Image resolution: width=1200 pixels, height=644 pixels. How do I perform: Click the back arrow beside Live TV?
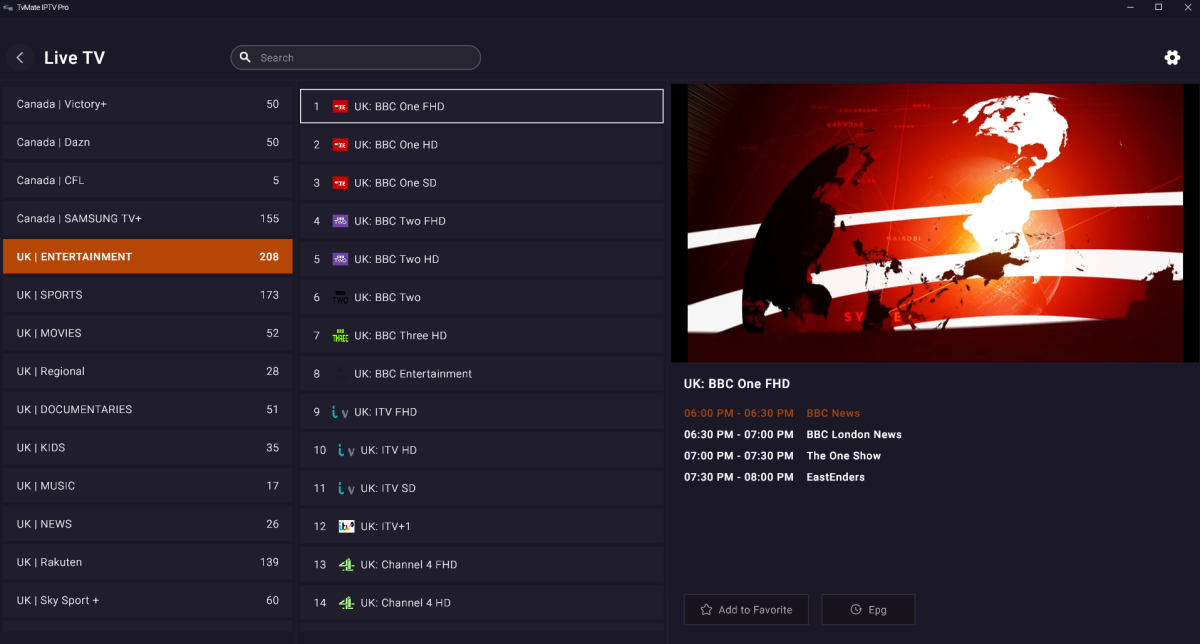tap(20, 58)
